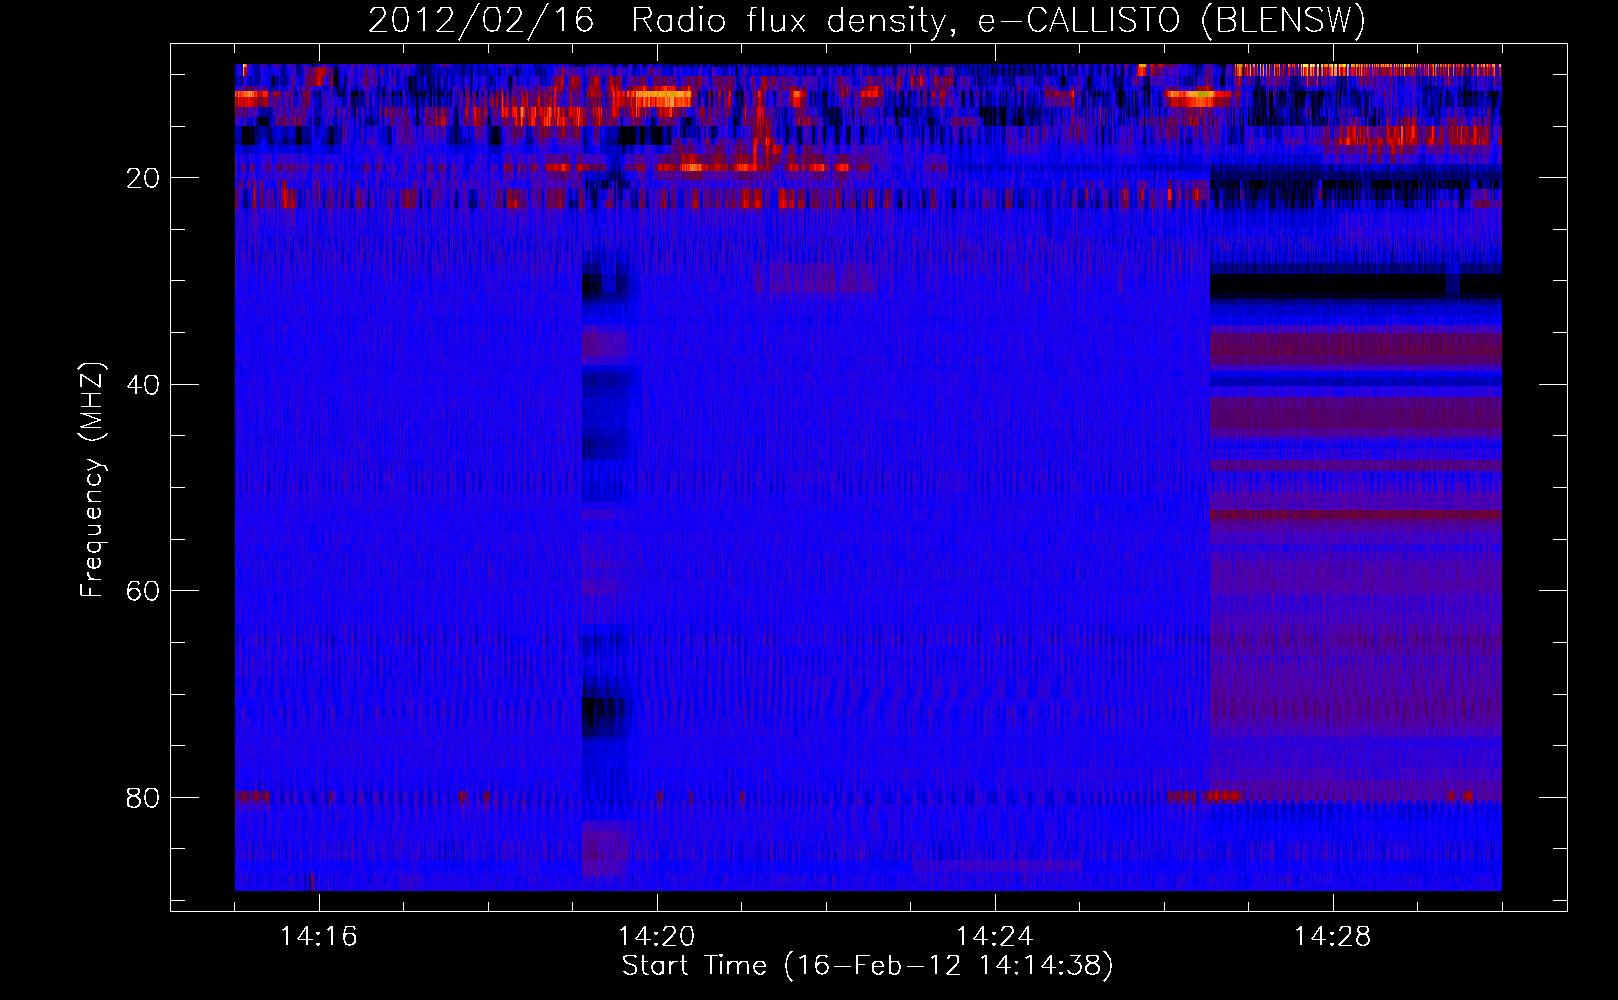This screenshot has height=1000, width=1618.
Task: Click the plot title "Radio flux density, e-CALLISTO (BLENSW)"
Action: click(998, 20)
